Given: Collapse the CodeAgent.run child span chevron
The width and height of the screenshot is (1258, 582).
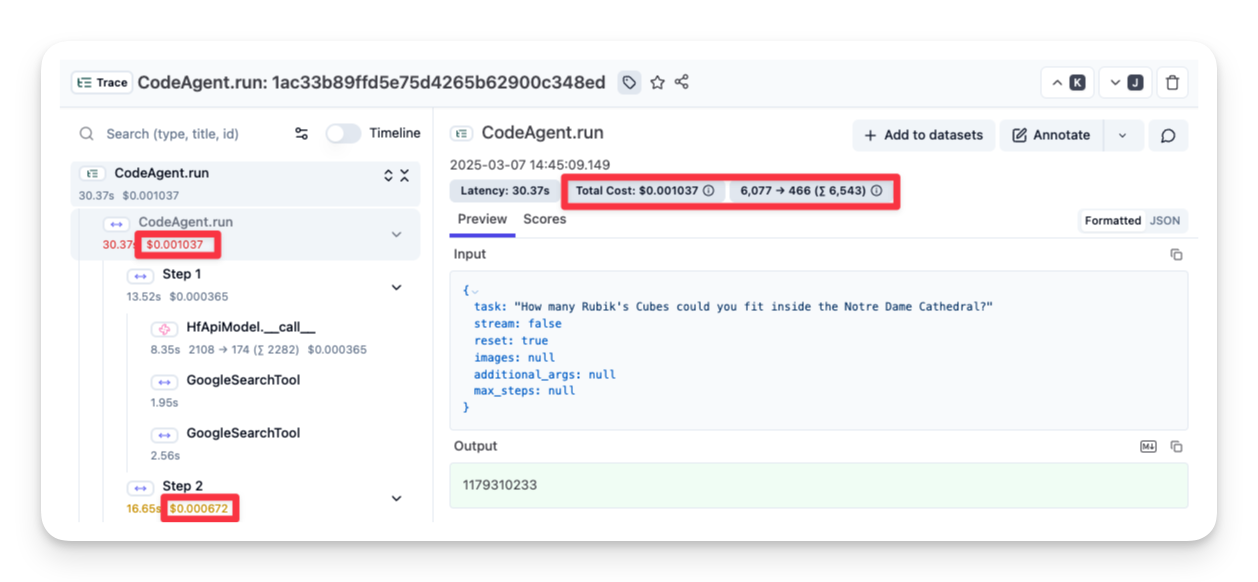Looking at the screenshot, I should click(x=396, y=234).
